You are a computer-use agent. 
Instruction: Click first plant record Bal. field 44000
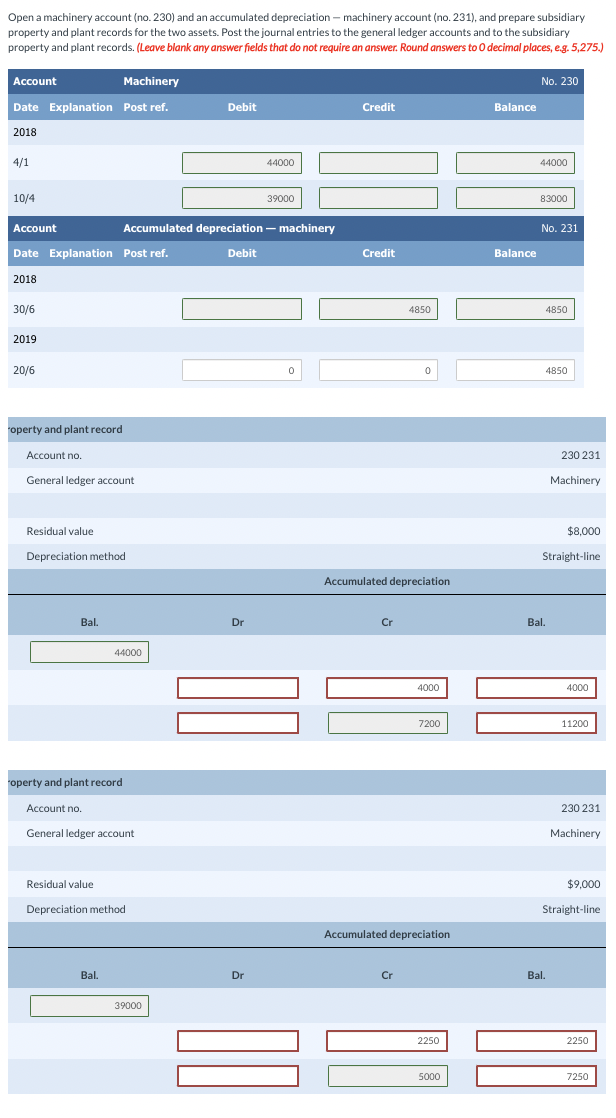[89, 652]
